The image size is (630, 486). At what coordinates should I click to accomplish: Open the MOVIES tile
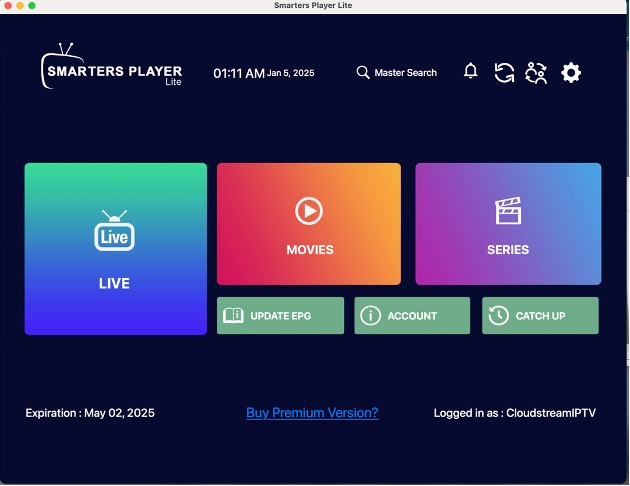[x=309, y=224]
